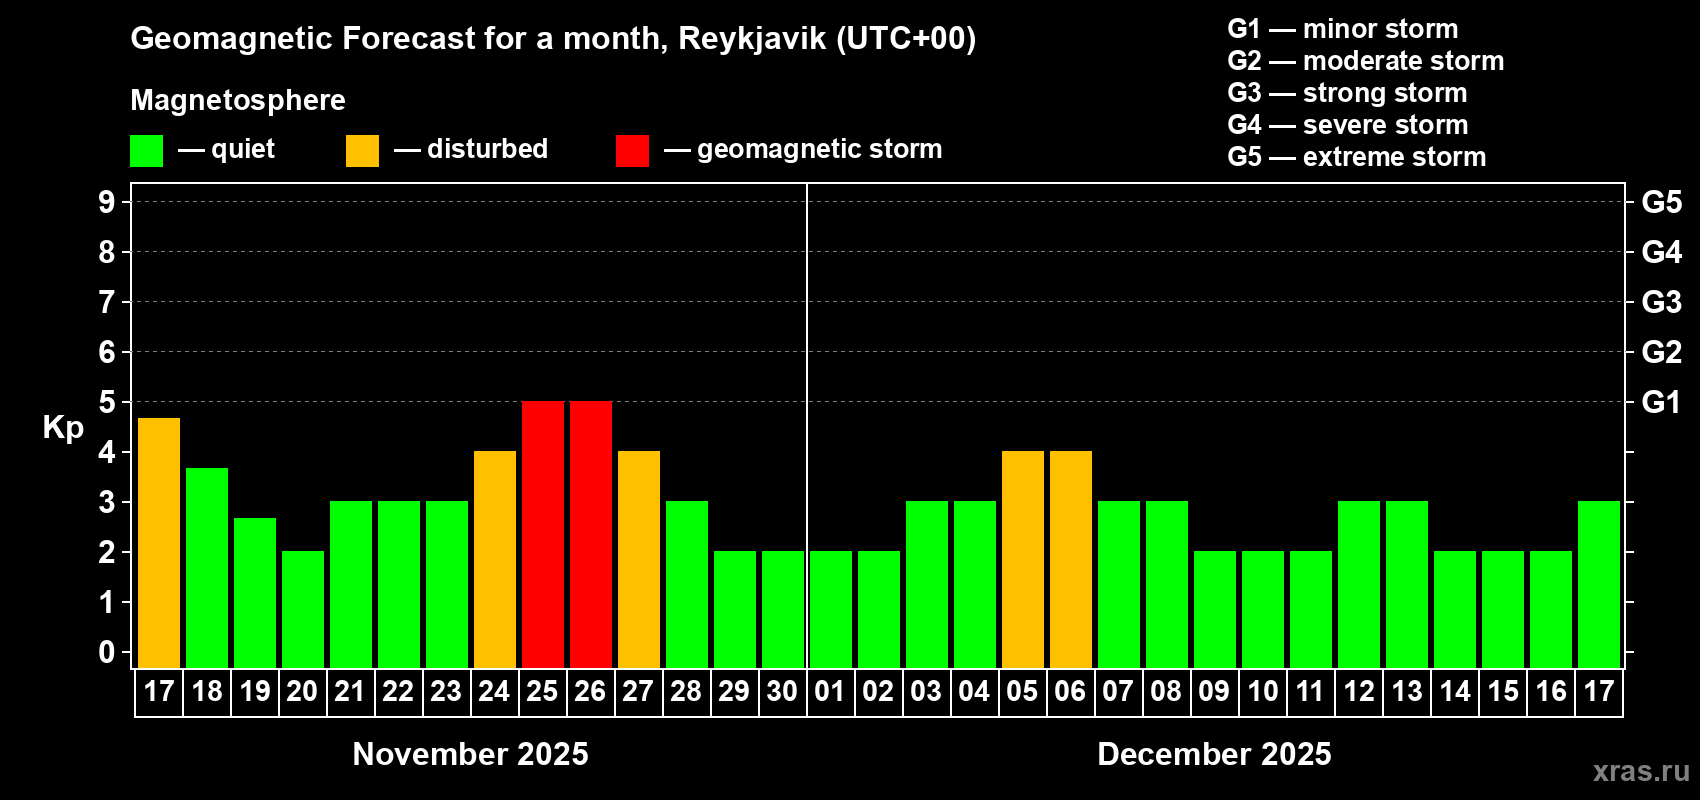This screenshot has height=800, width=1700.
Task: Click the orange bar for December 05
Action: tap(1023, 559)
